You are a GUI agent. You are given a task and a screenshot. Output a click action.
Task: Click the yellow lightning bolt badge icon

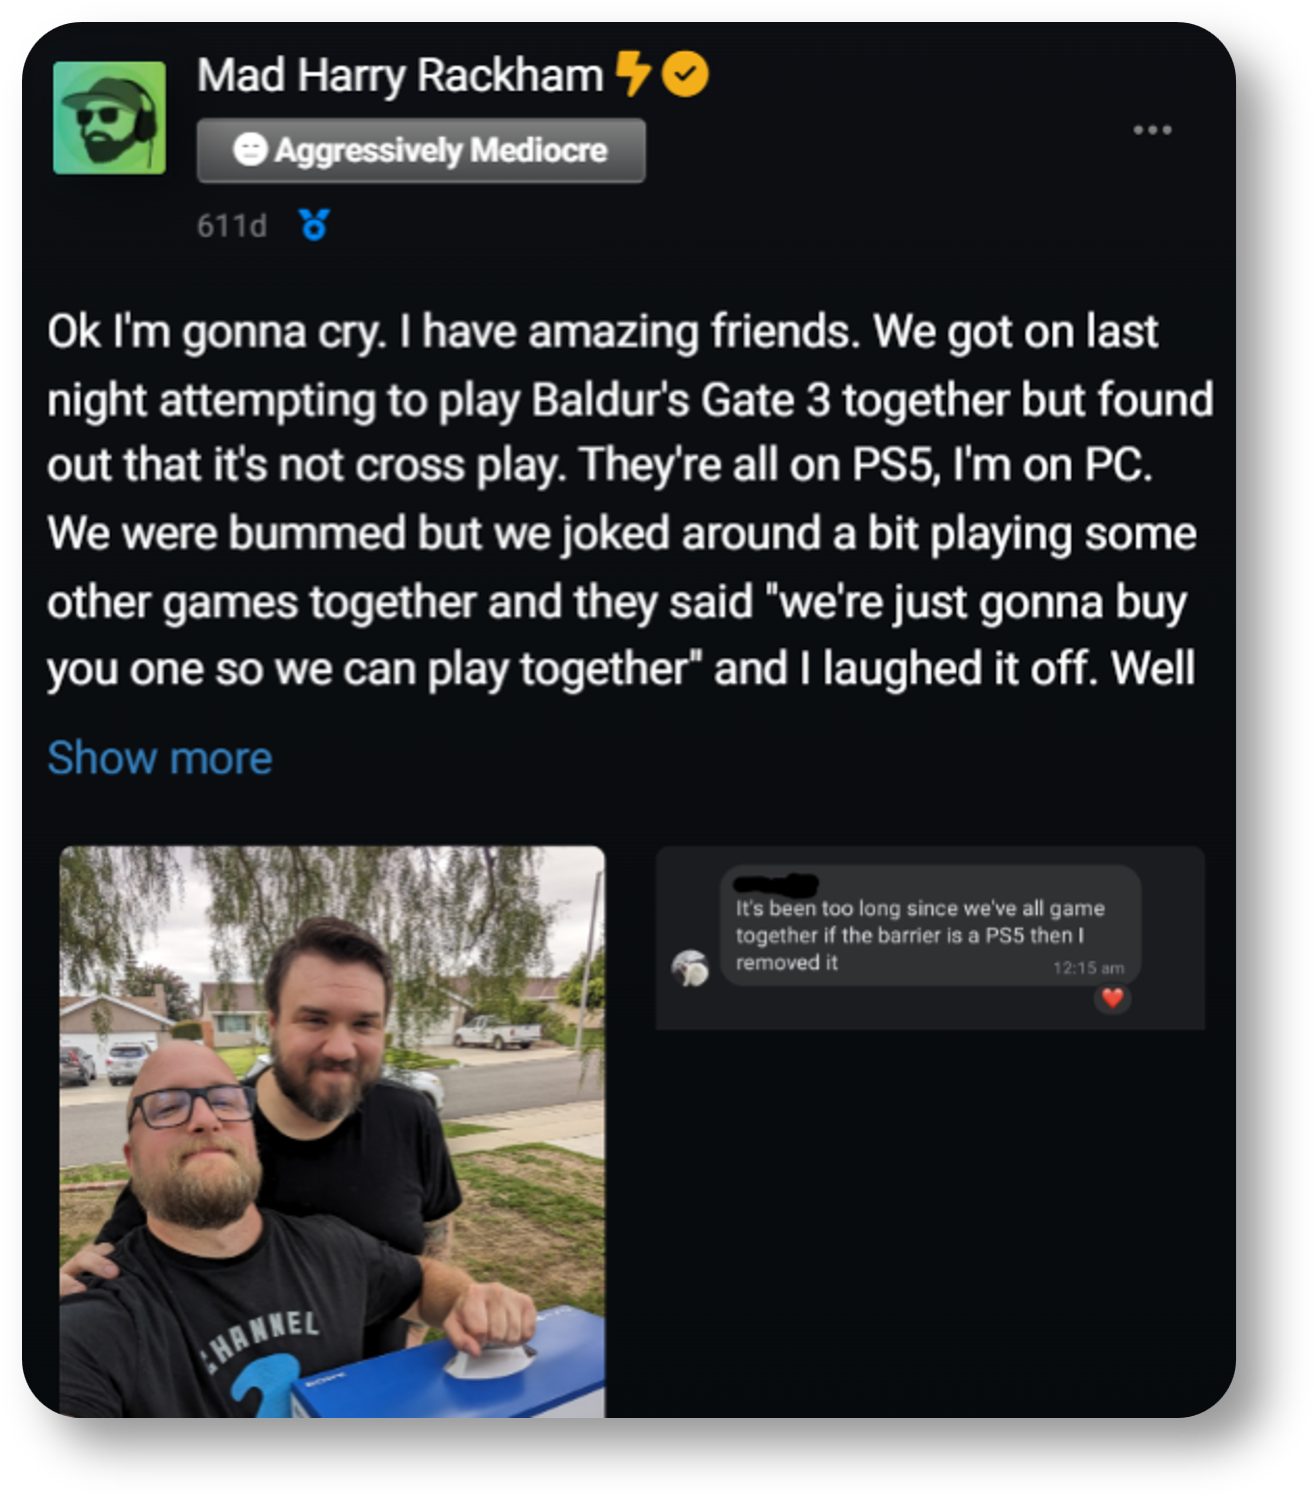click(632, 73)
